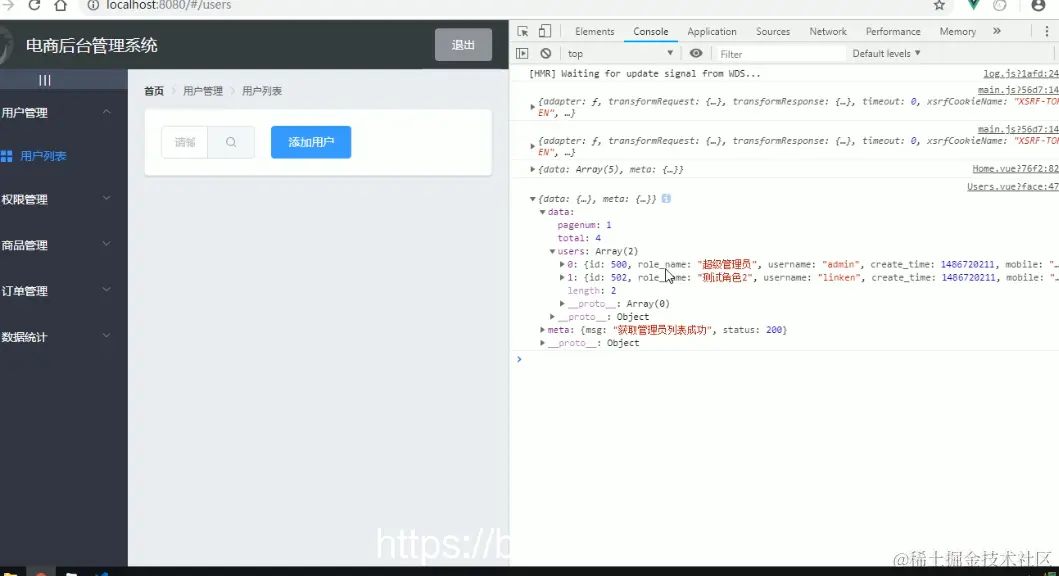
Task: Toggle live expression eye icon
Action: (x=696, y=53)
